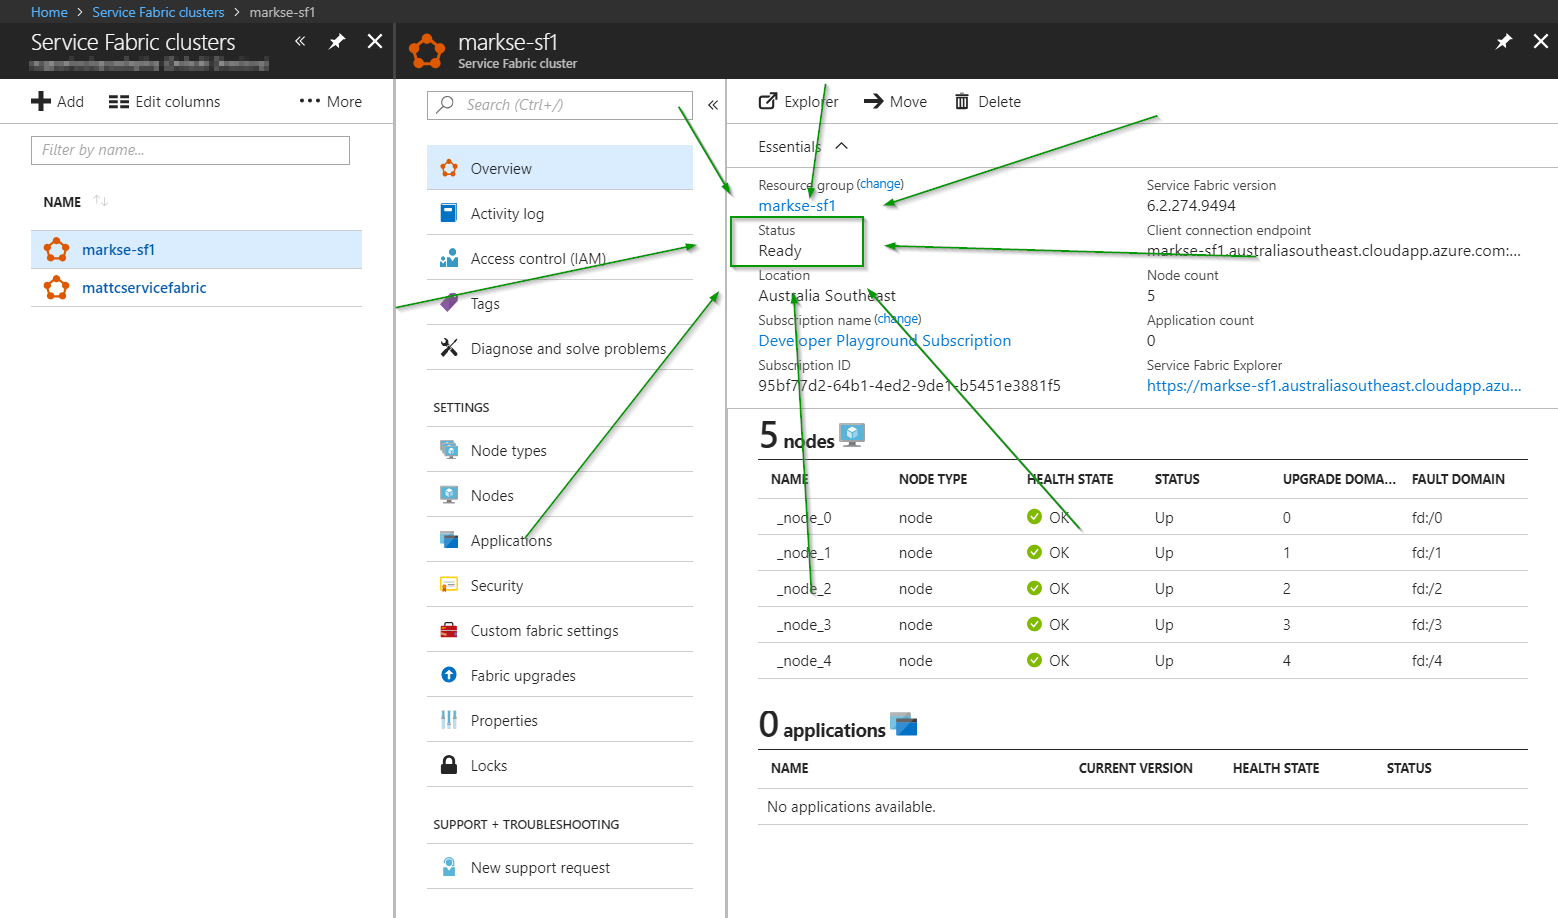Select the Node types settings icon
The width and height of the screenshot is (1558, 918).
coord(447,449)
